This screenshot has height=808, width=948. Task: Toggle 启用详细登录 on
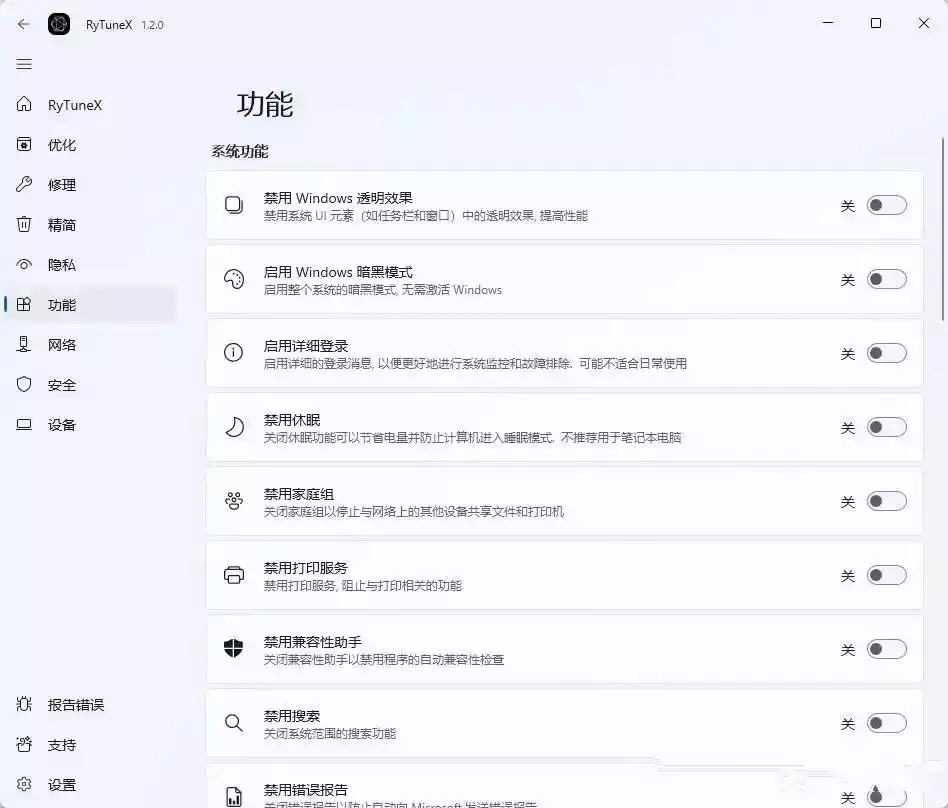tap(885, 354)
